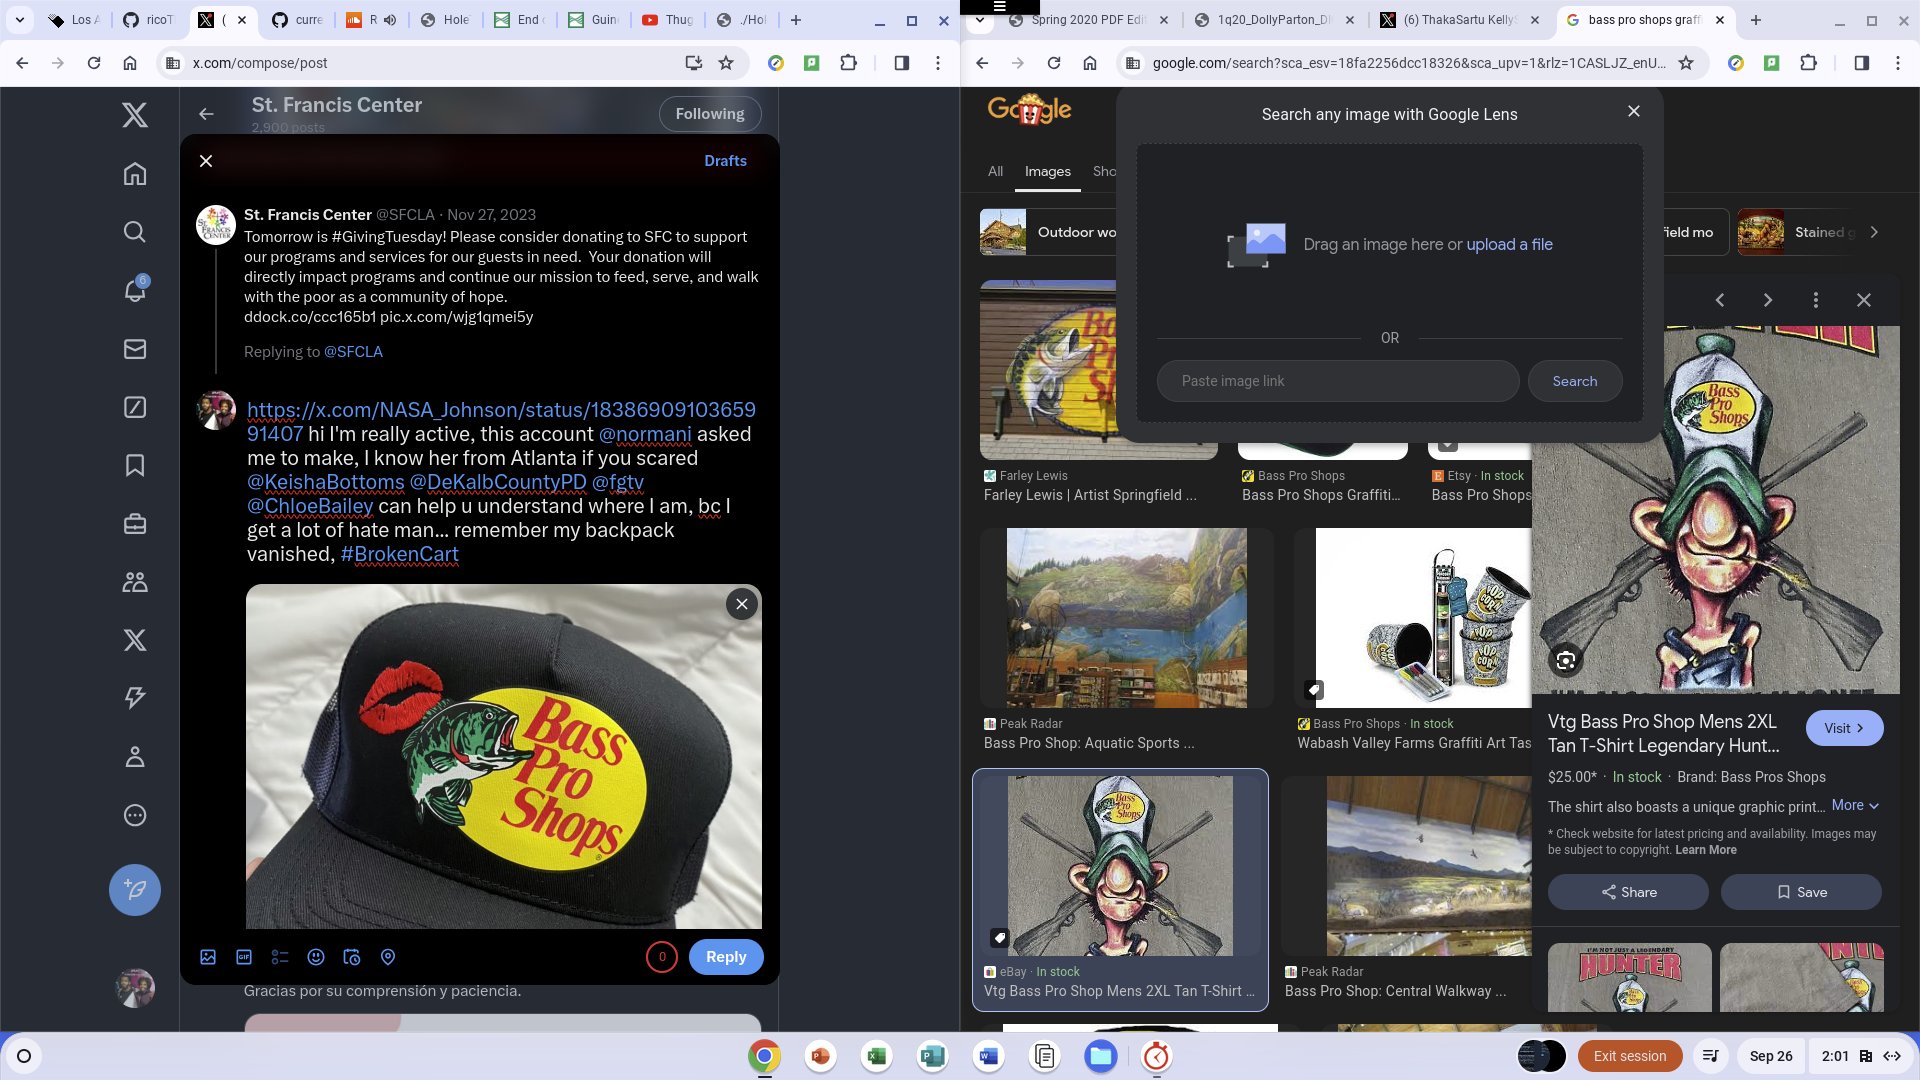The width and height of the screenshot is (1920, 1080).
Task: Search this image with Lens icon
Action: coord(1566,660)
